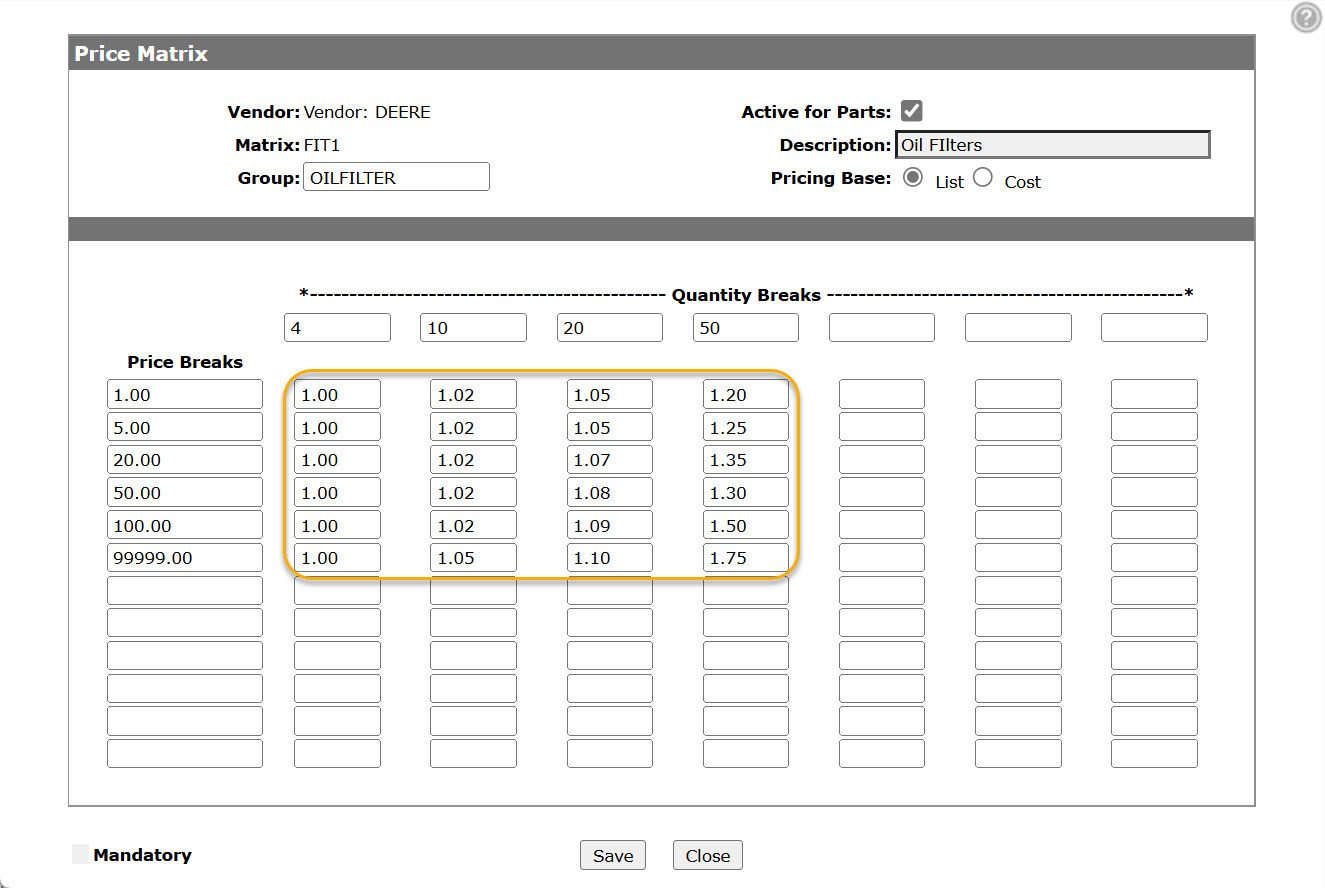The image size is (1325, 888).
Task: Click the quantity break field with value 4
Action: point(337,328)
